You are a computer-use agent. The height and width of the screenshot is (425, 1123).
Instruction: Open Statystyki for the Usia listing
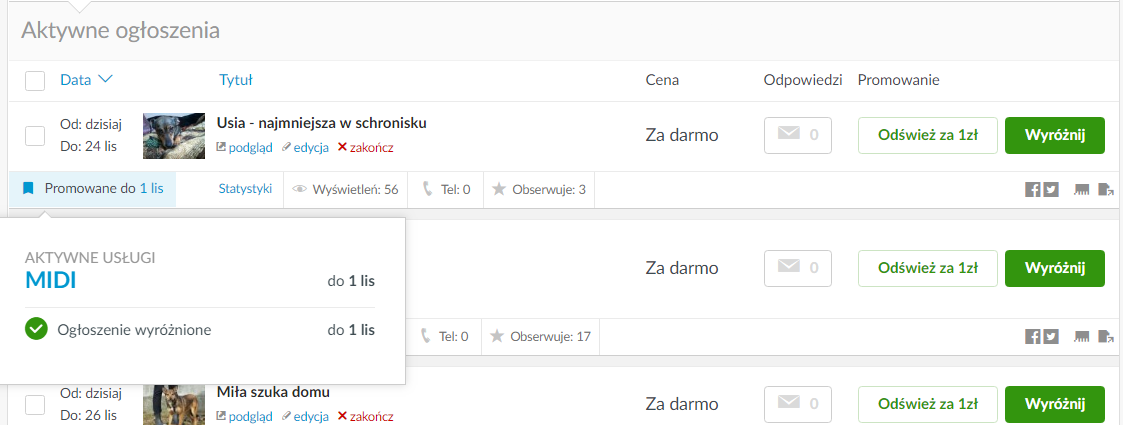point(245,188)
